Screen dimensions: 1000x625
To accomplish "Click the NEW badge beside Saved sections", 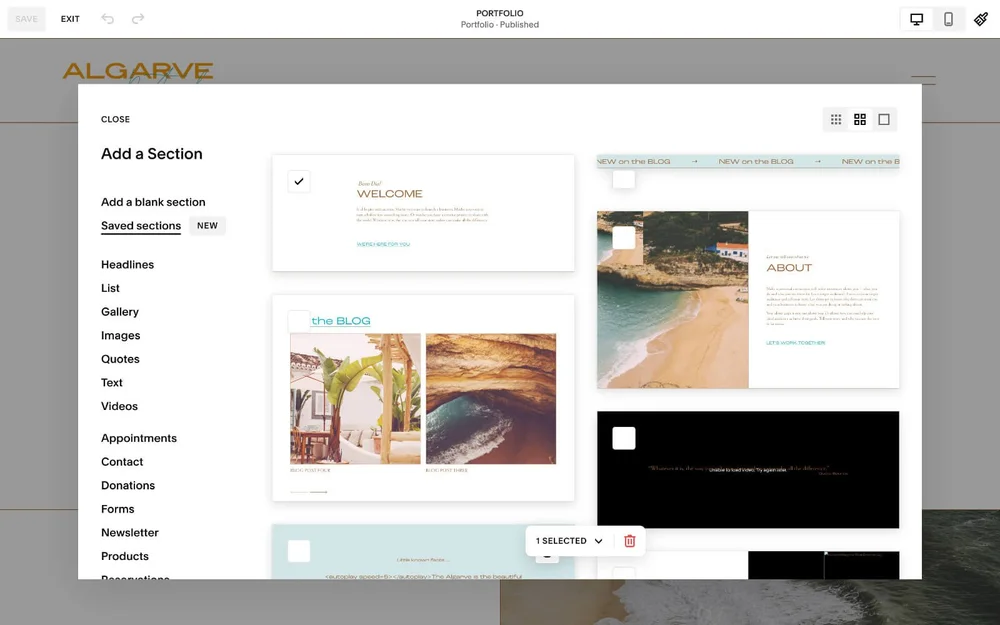I will (x=207, y=226).
